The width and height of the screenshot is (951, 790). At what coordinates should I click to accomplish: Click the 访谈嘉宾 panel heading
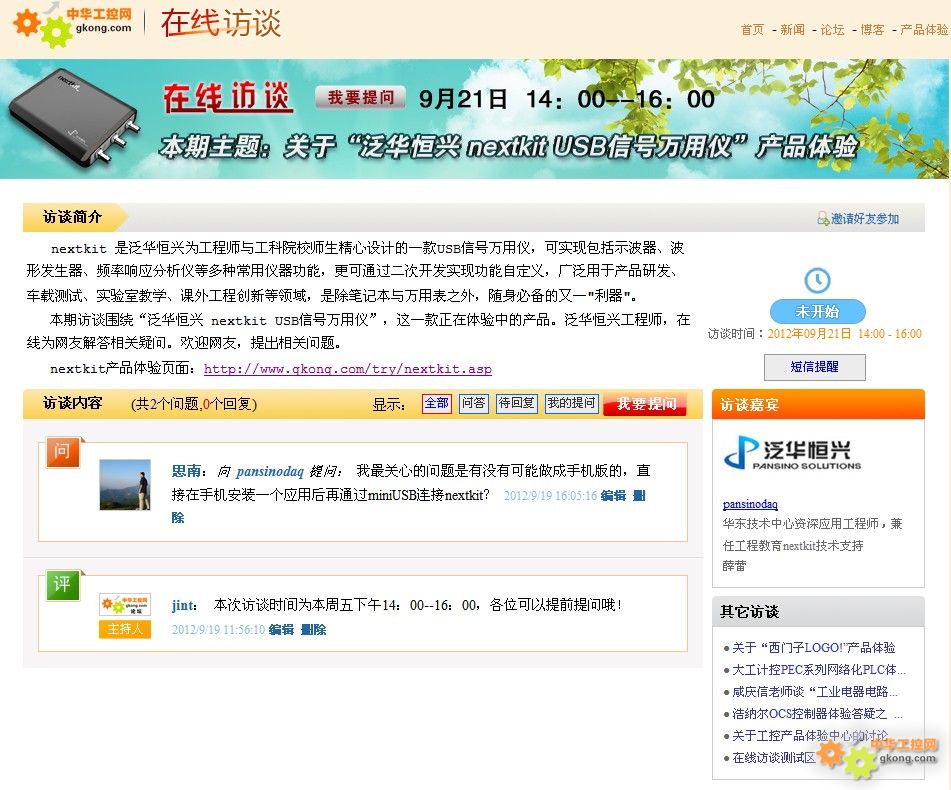(x=749, y=404)
